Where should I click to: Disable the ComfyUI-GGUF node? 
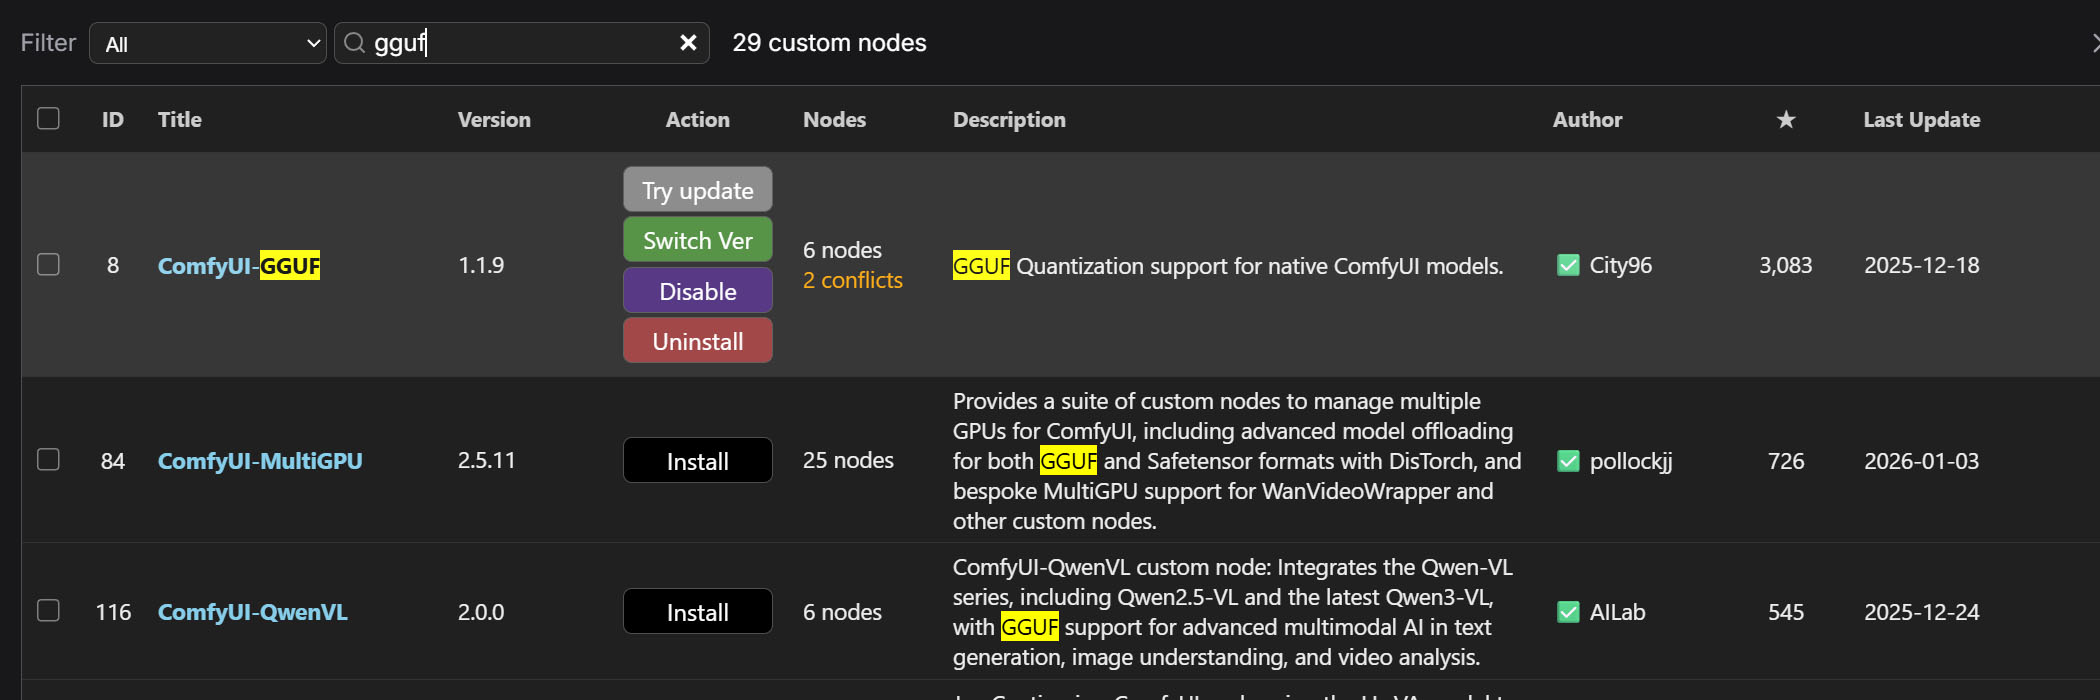[697, 291]
